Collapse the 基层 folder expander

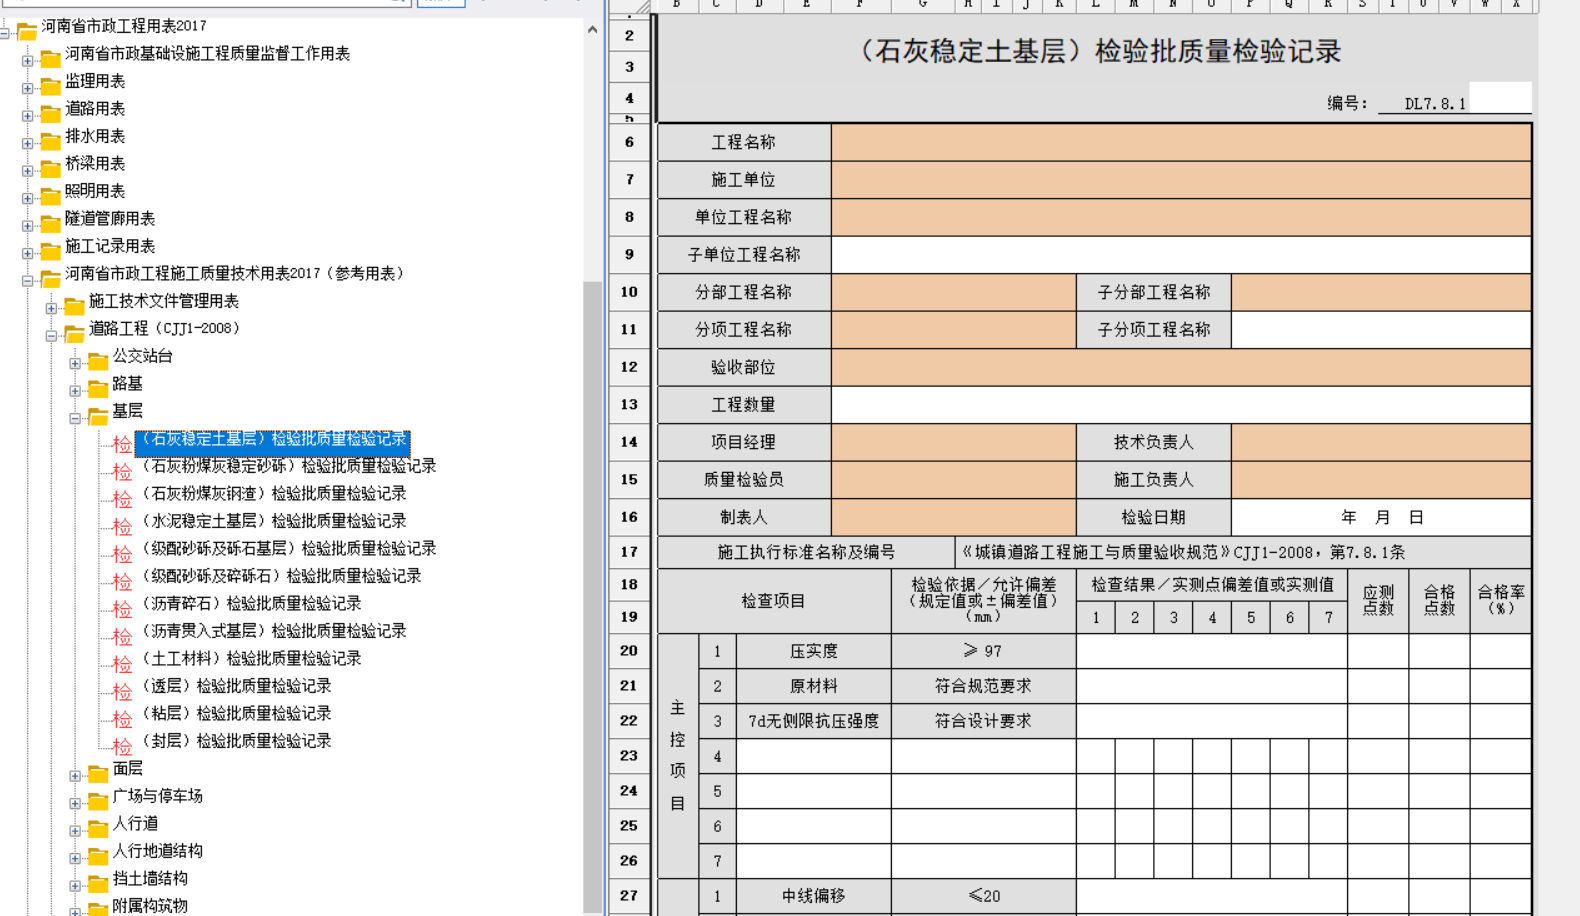75,418
